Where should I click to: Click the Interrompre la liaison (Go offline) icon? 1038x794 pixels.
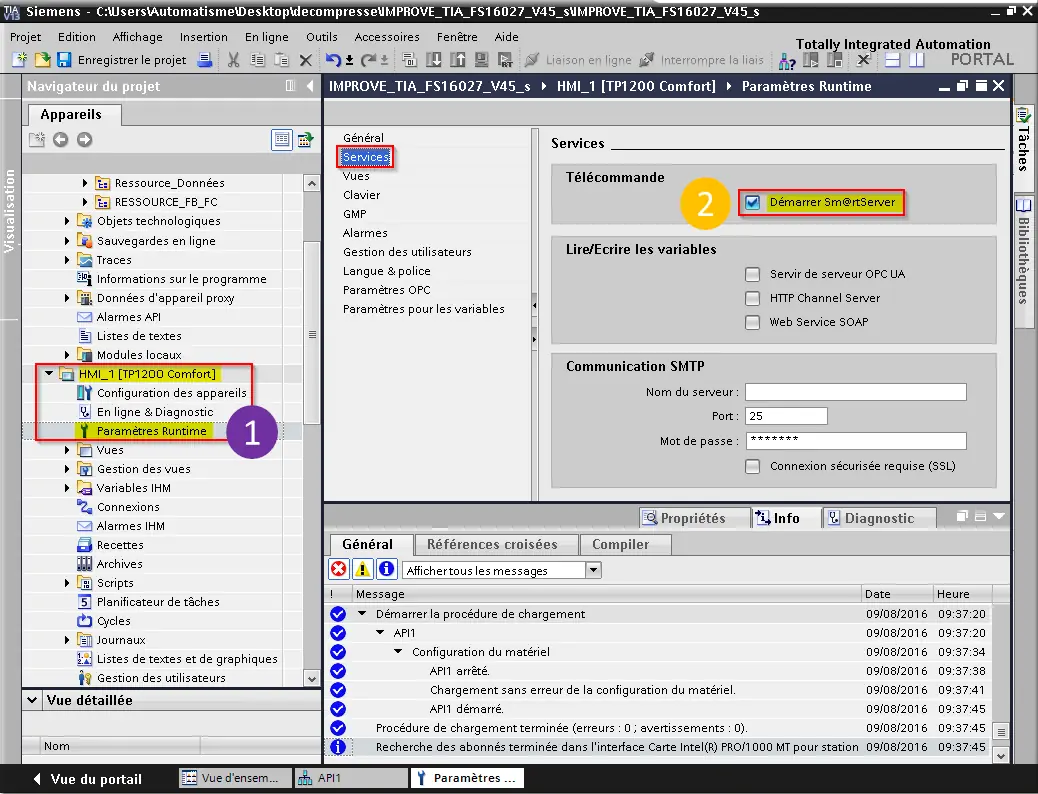click(x=647, y=60)
